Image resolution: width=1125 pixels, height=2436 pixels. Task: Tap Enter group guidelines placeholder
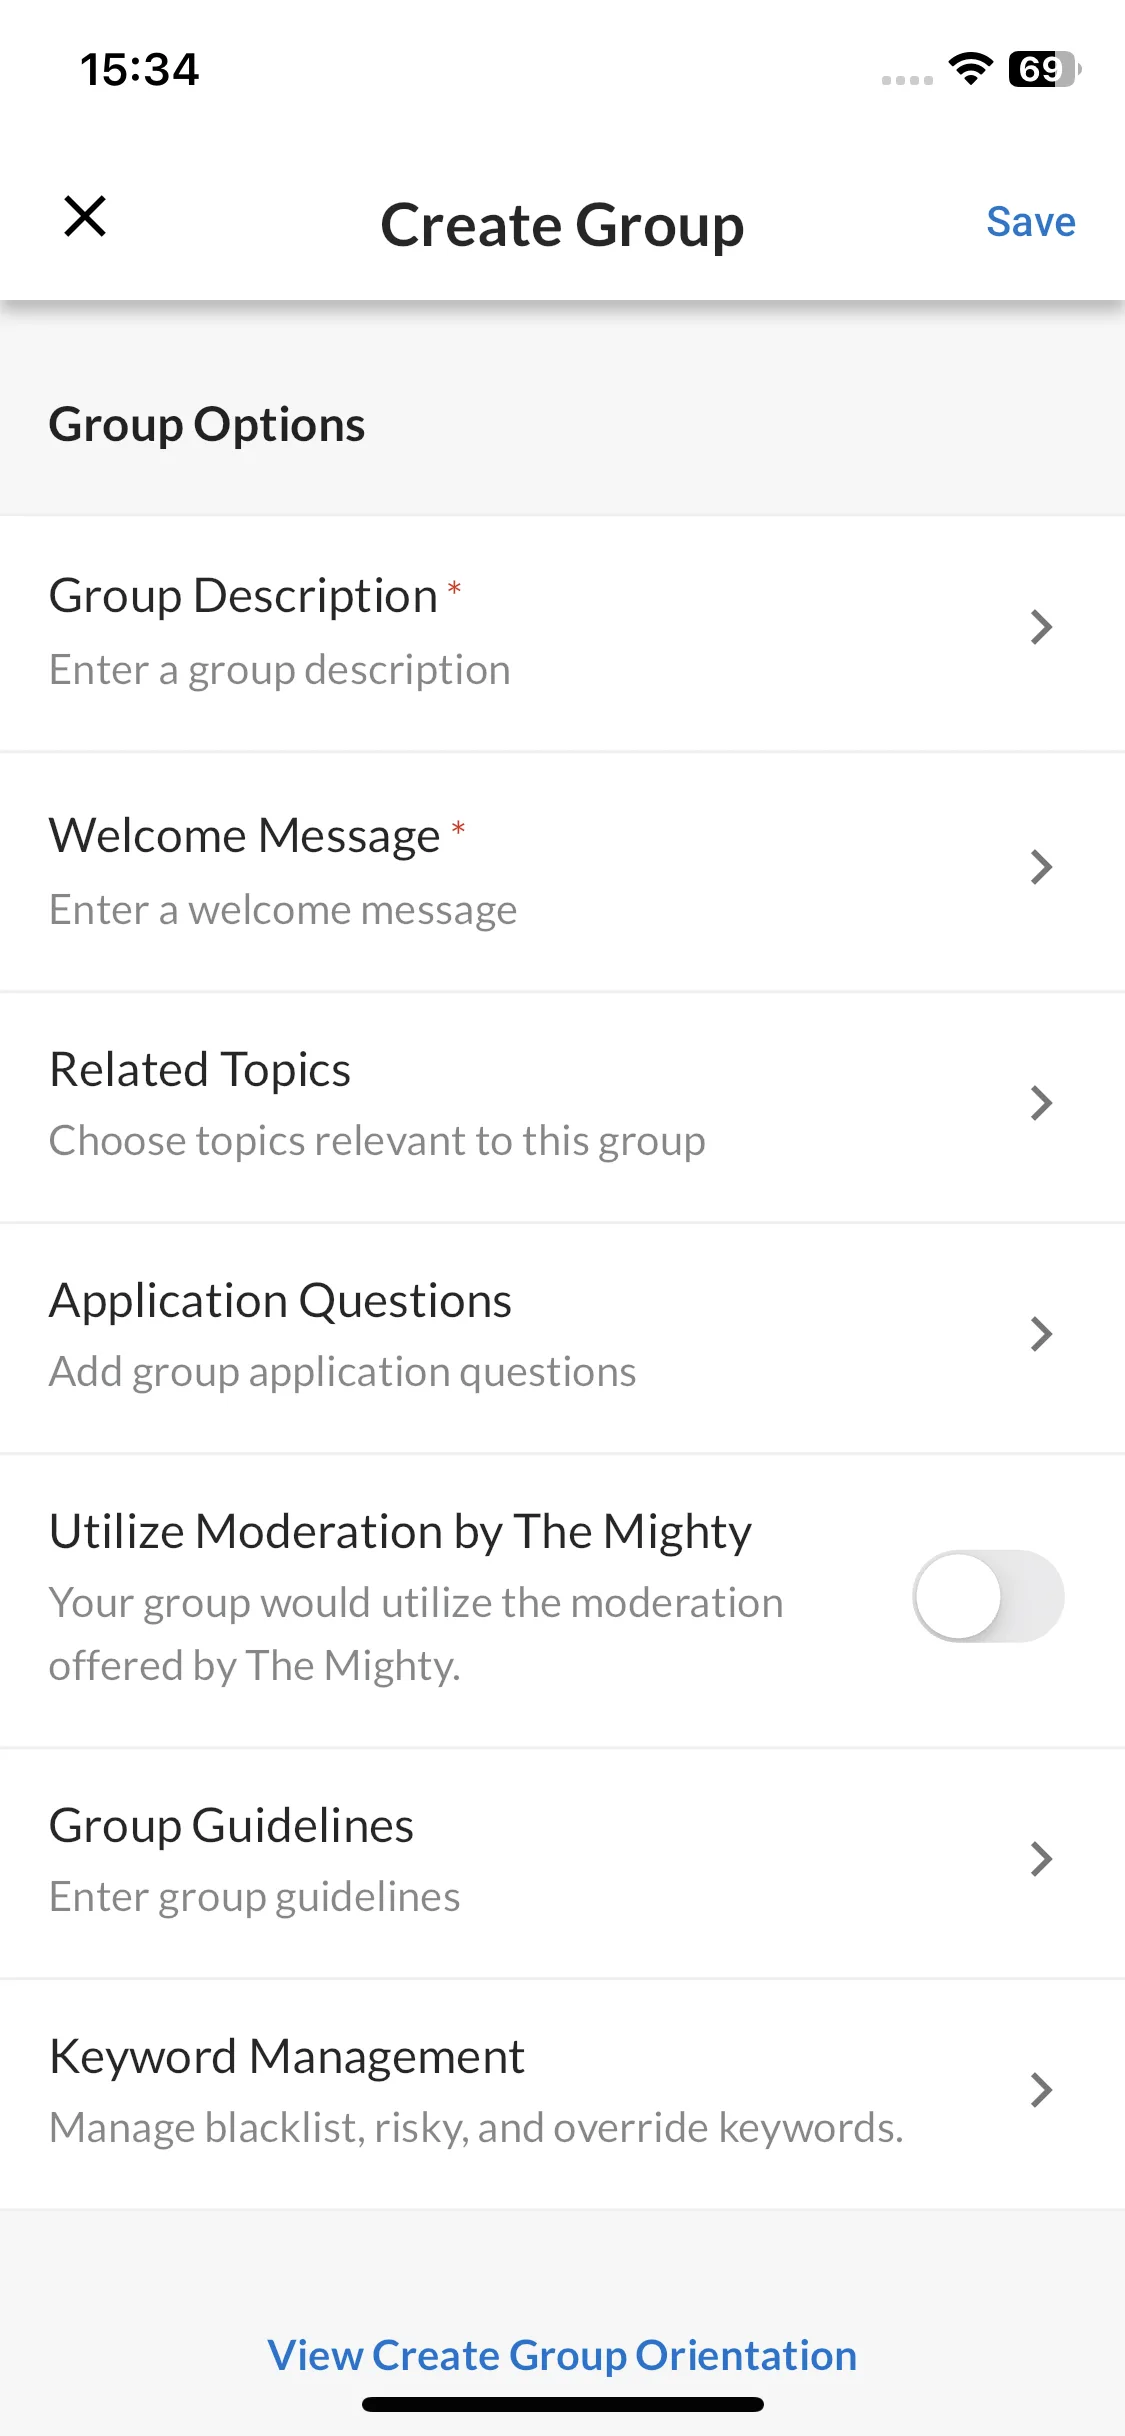(255, 1897)
